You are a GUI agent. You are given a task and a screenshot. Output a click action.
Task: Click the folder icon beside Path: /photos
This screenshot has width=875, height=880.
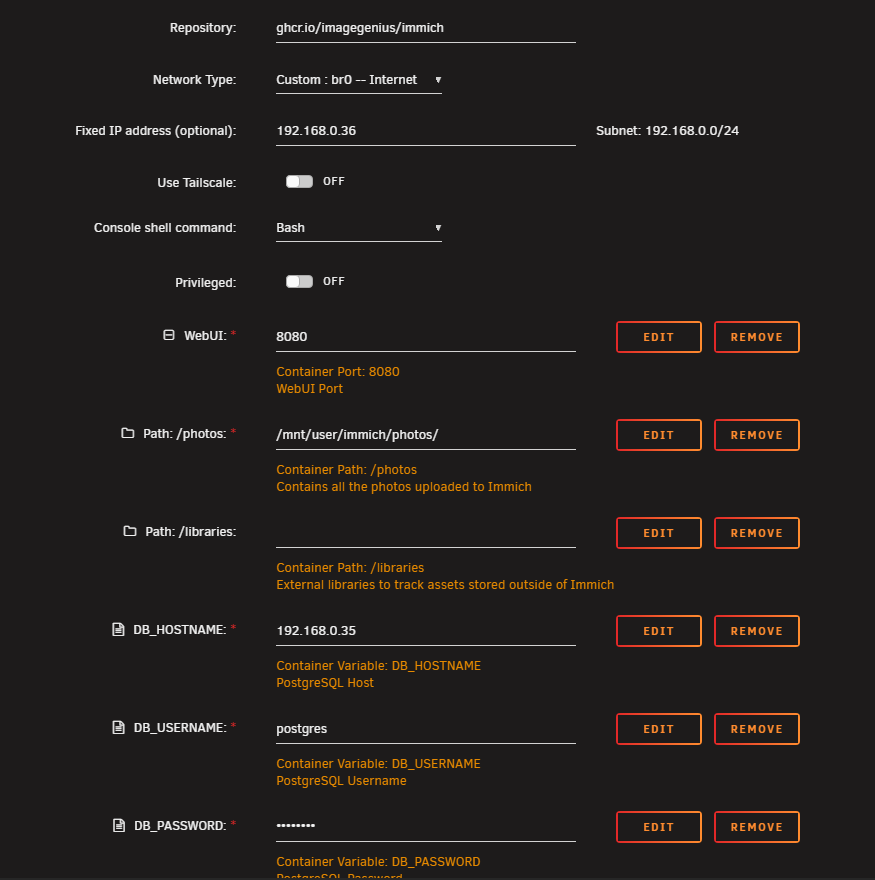tap(127, 433)
